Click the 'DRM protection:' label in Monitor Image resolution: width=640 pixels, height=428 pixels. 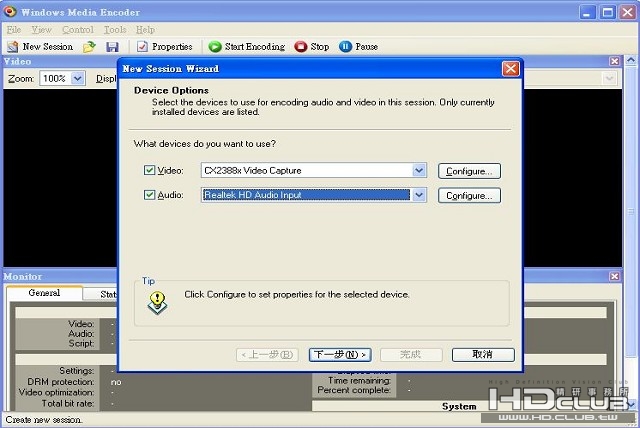point(60,381)
